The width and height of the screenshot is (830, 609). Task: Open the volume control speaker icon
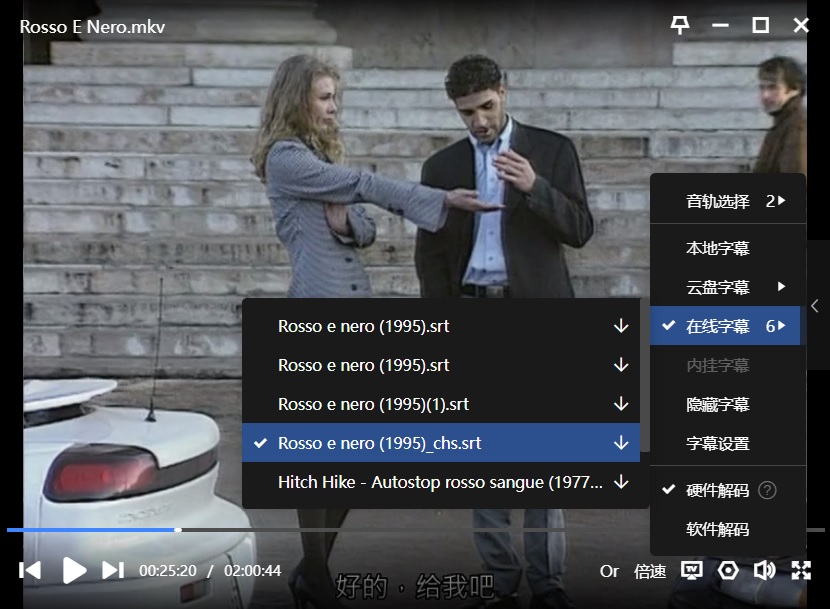click(x=765, y=570)
